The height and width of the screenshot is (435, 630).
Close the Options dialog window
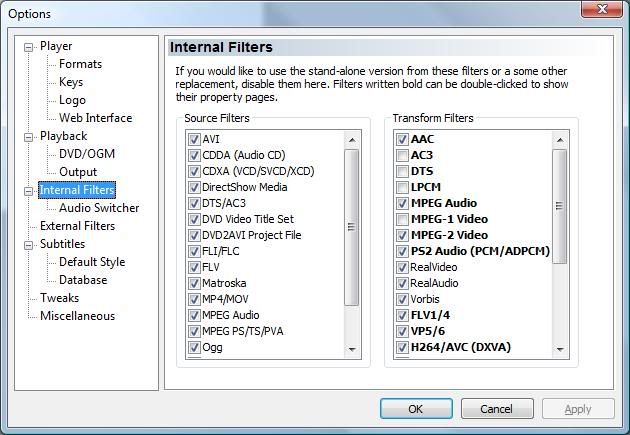[x=601, y=13]
